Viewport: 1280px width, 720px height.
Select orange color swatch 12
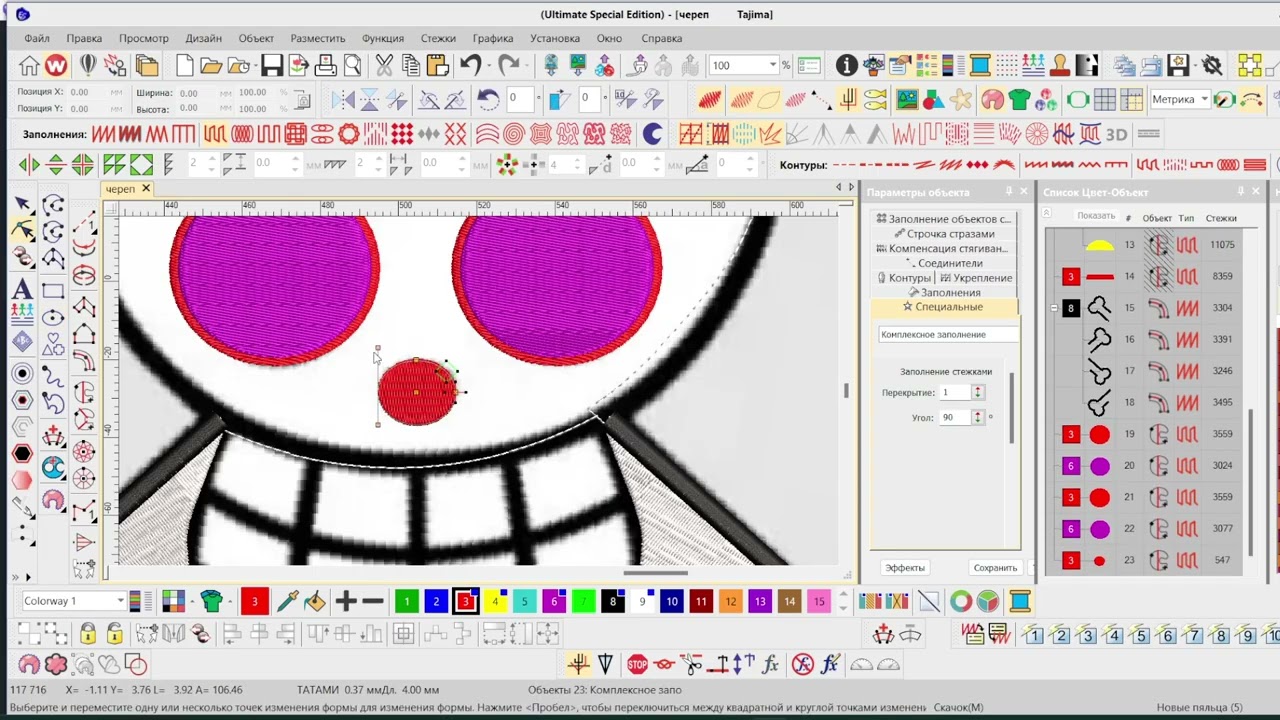click(x=731, y=601)
